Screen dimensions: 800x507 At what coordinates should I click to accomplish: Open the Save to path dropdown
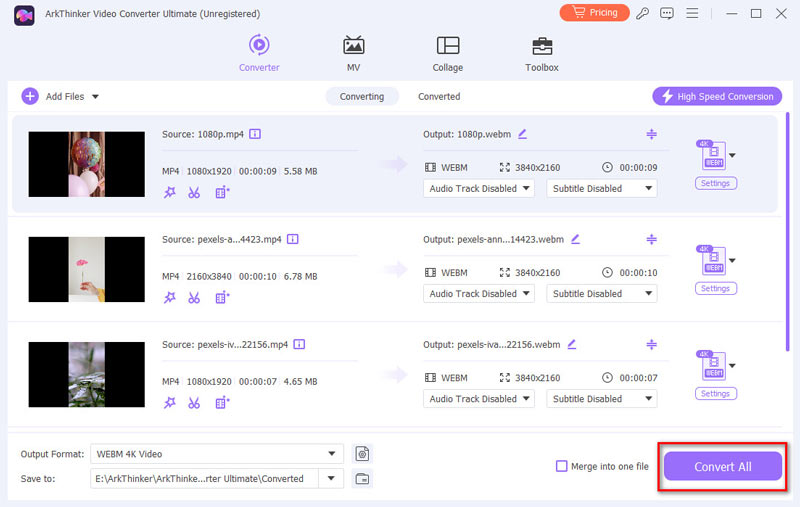click(x=331, y=478)
